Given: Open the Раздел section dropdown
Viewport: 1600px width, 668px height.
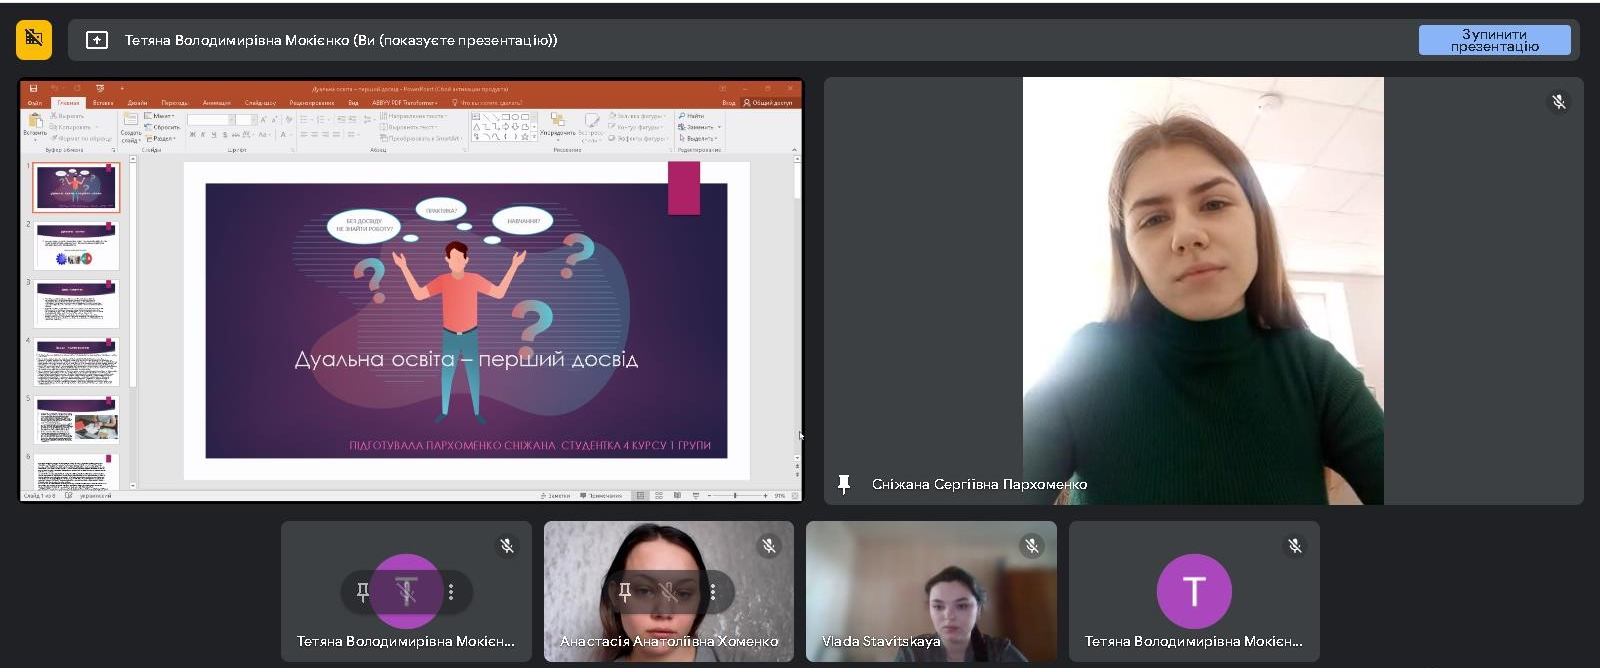Looking at the screenshot, I should (x=161, y=138).
